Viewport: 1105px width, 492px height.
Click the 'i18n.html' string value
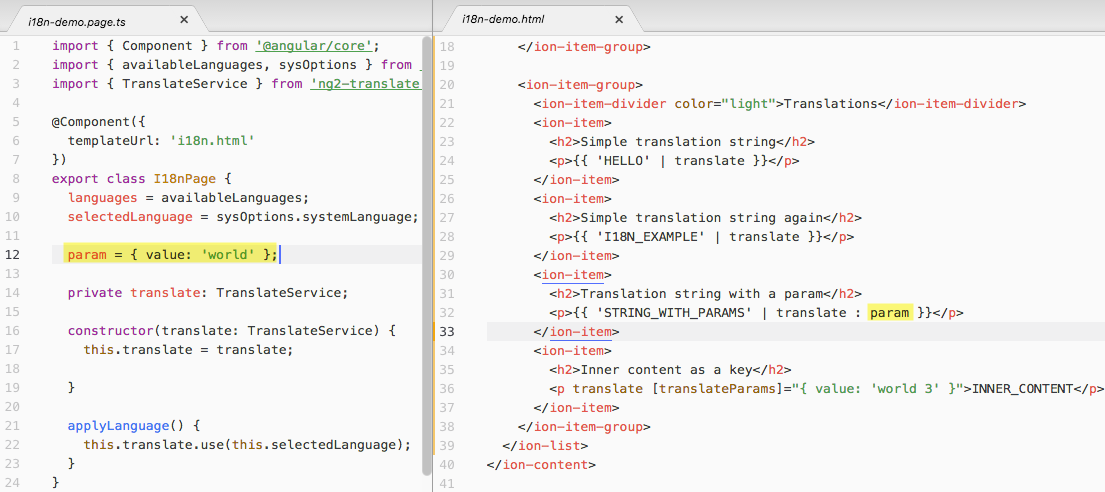214,141
